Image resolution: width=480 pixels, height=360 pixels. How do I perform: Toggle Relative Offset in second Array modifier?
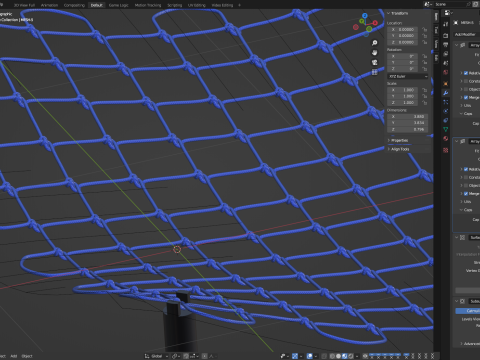[x=466, y=169]
